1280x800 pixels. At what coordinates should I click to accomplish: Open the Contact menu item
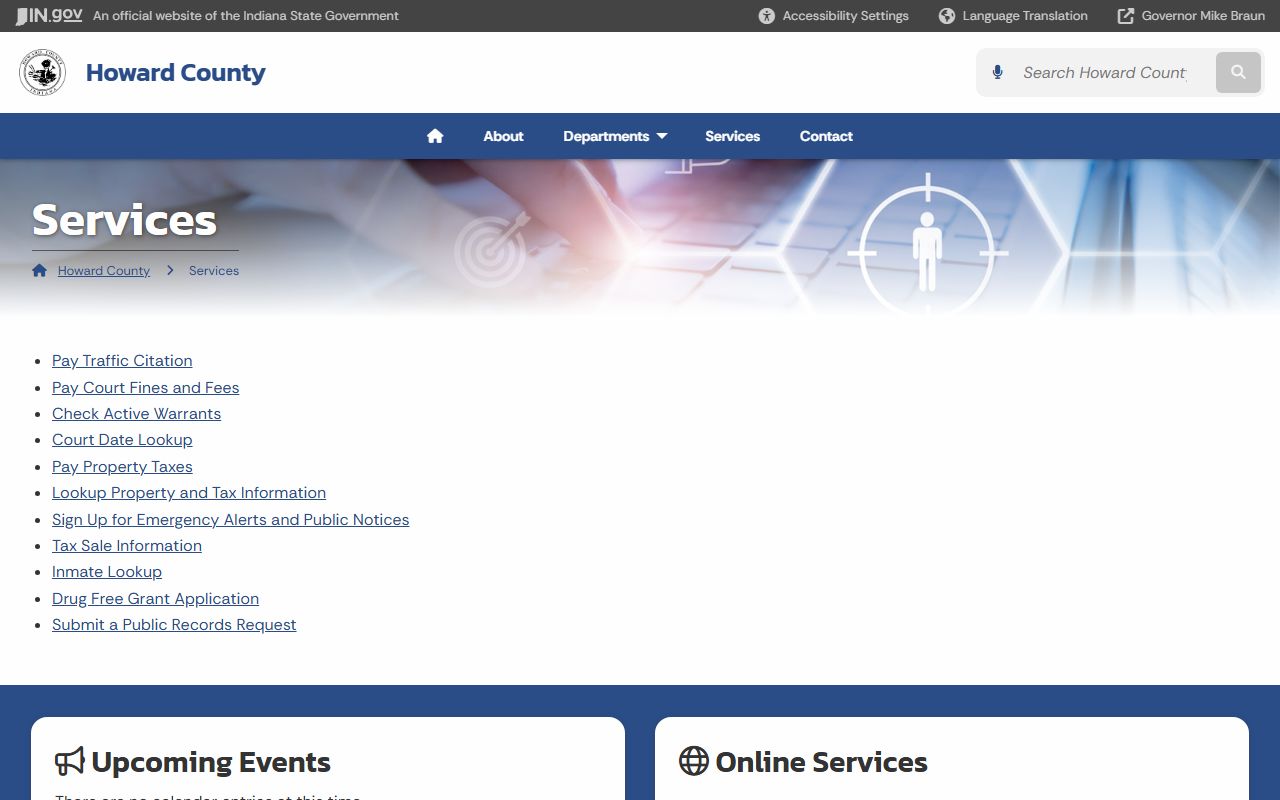tap(826, 136)
